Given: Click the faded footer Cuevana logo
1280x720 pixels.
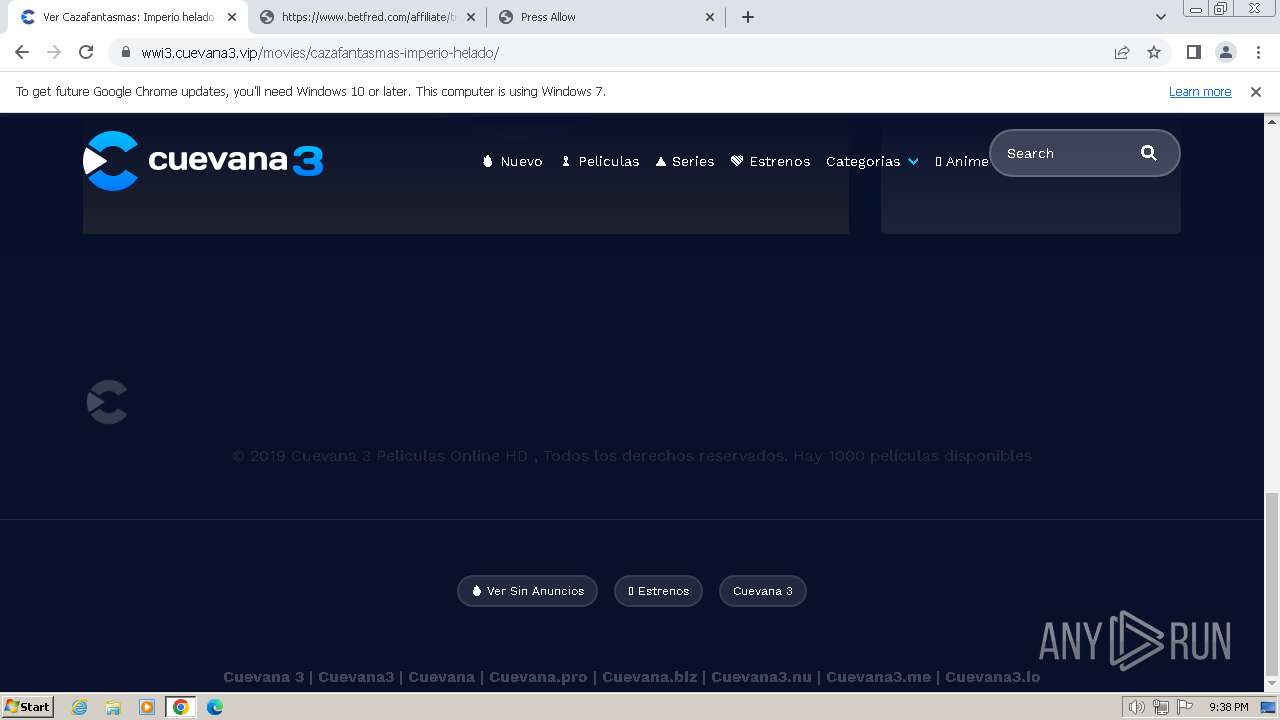Looking at the screenshot, I should (x=107, y=402).
